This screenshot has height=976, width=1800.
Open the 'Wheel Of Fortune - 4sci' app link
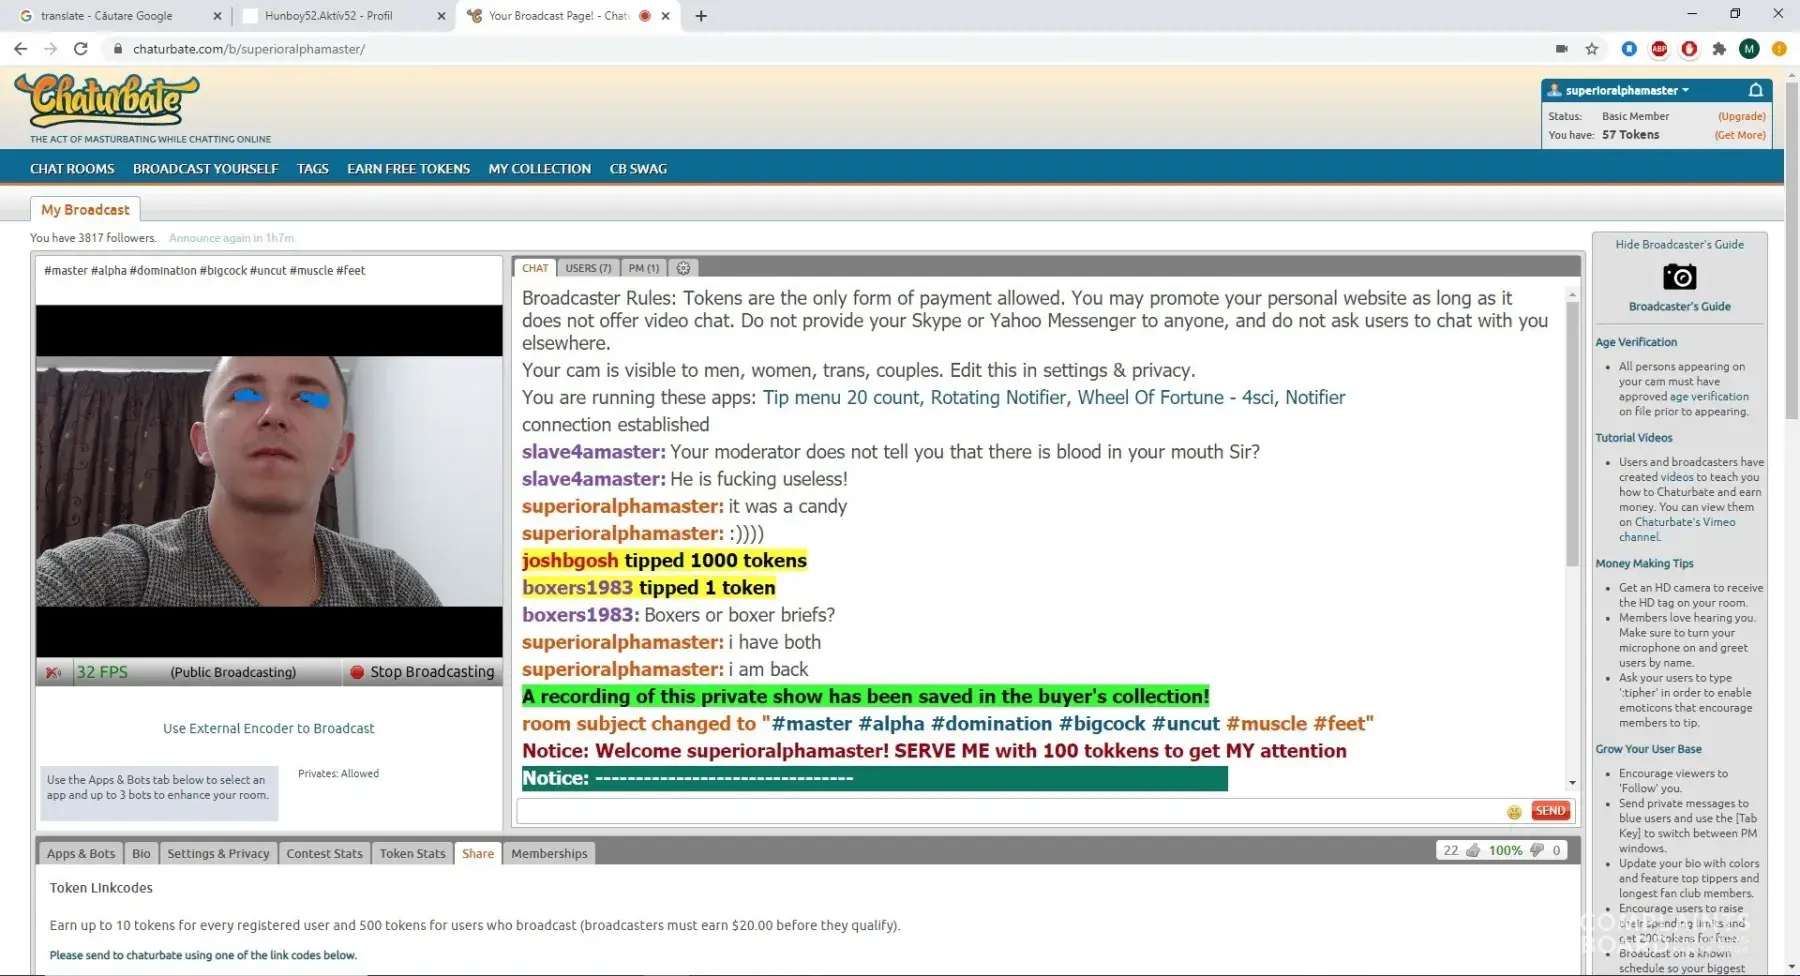(x=1175, y=397)
